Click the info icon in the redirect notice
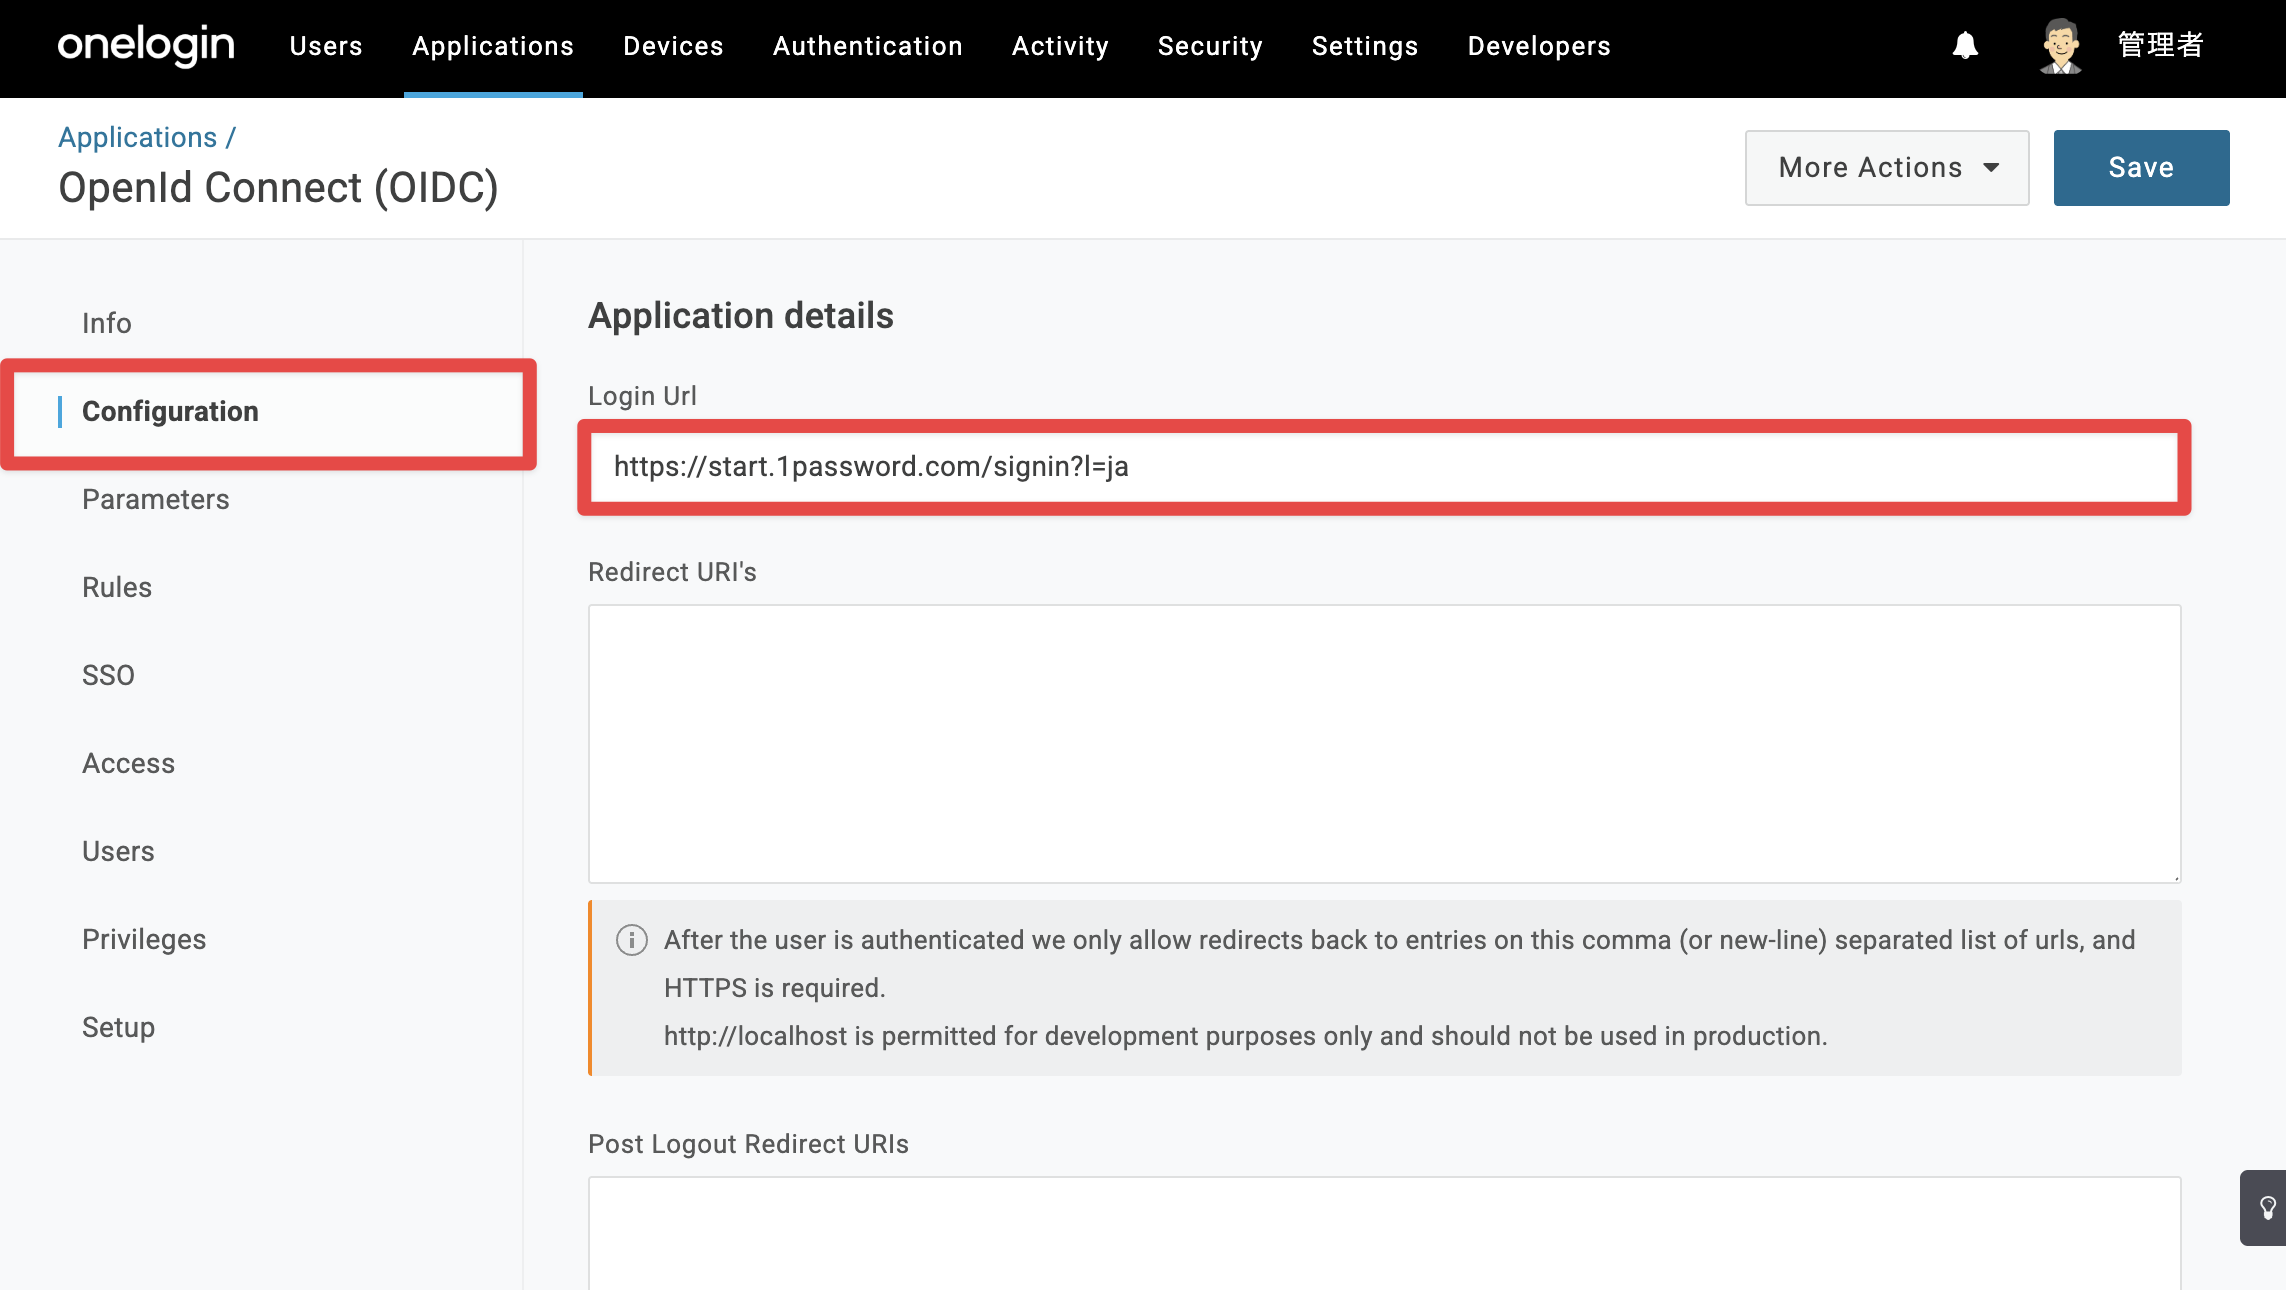The height and width of the screenshot is (1290, 2286). coord(632,940)
